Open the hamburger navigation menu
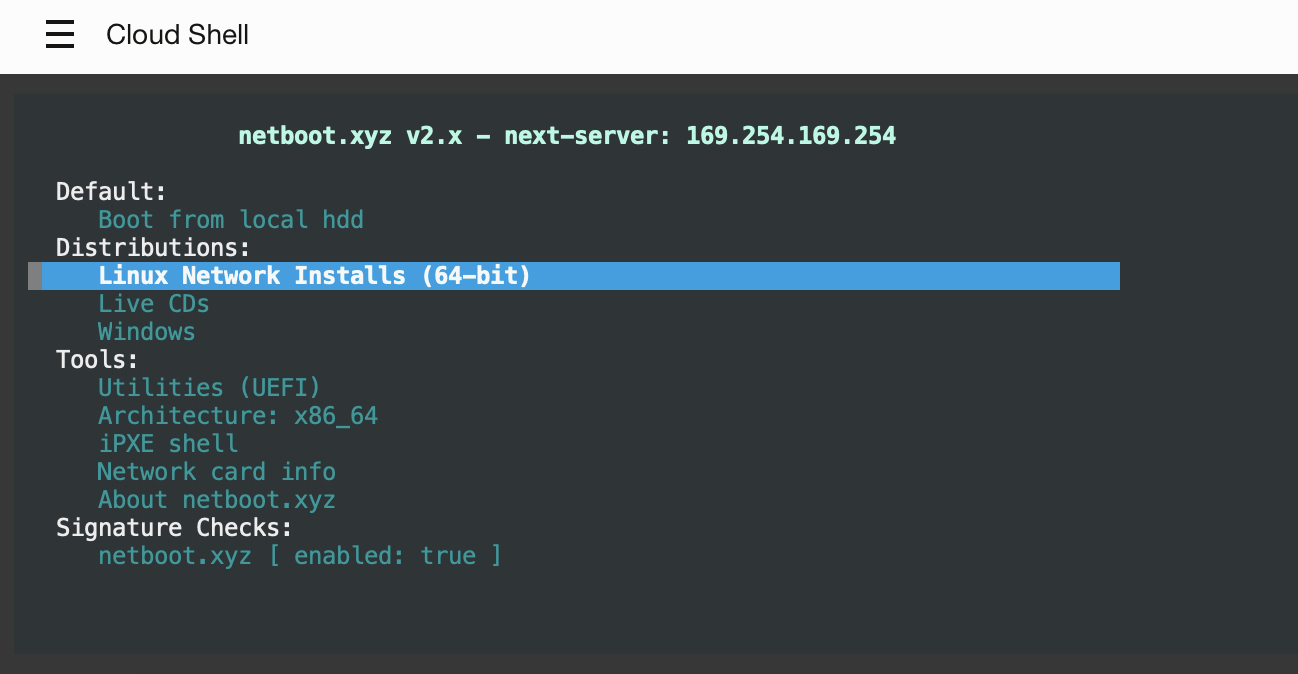The height and width of the screenshot is (674, 1298). 60,35
